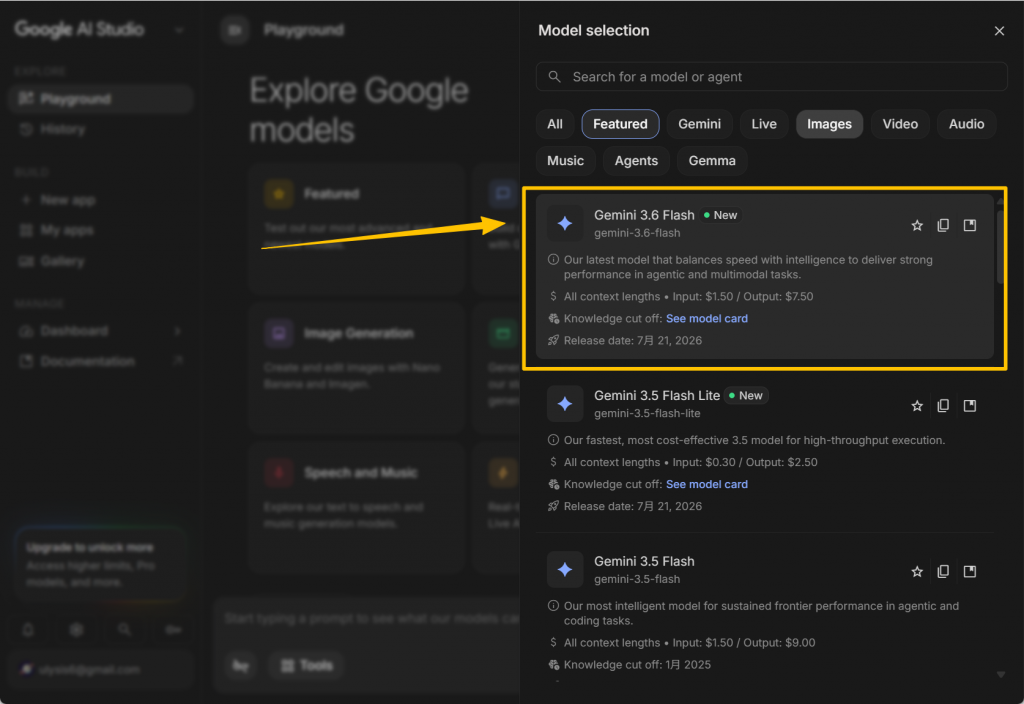The width and height of the screenshot is (1024, 704).
Task: Click the New badge on Gemini 3.6 Flash
Action: click(x=720, y=215)
